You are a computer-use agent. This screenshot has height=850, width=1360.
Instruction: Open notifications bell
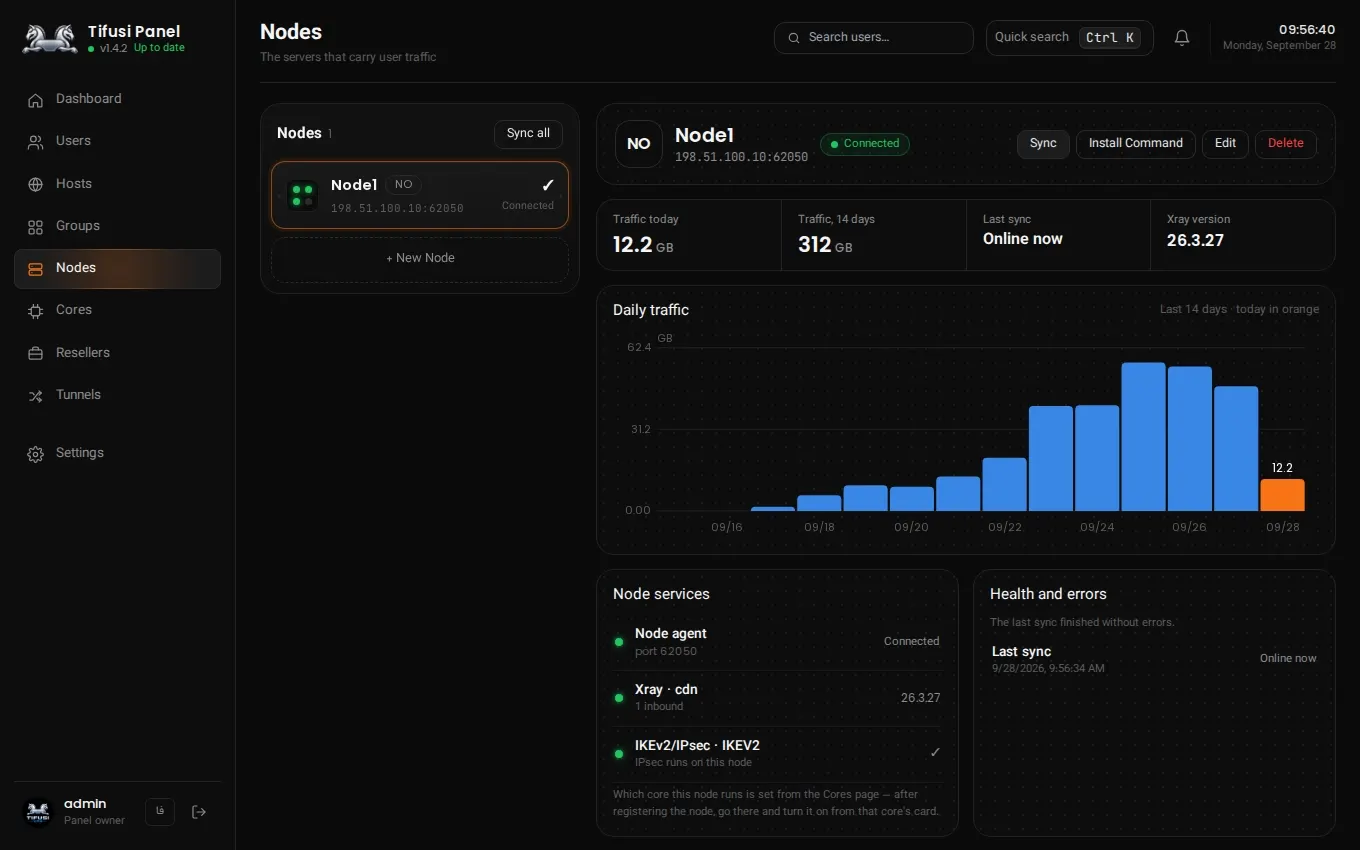tap(1182, 38)
